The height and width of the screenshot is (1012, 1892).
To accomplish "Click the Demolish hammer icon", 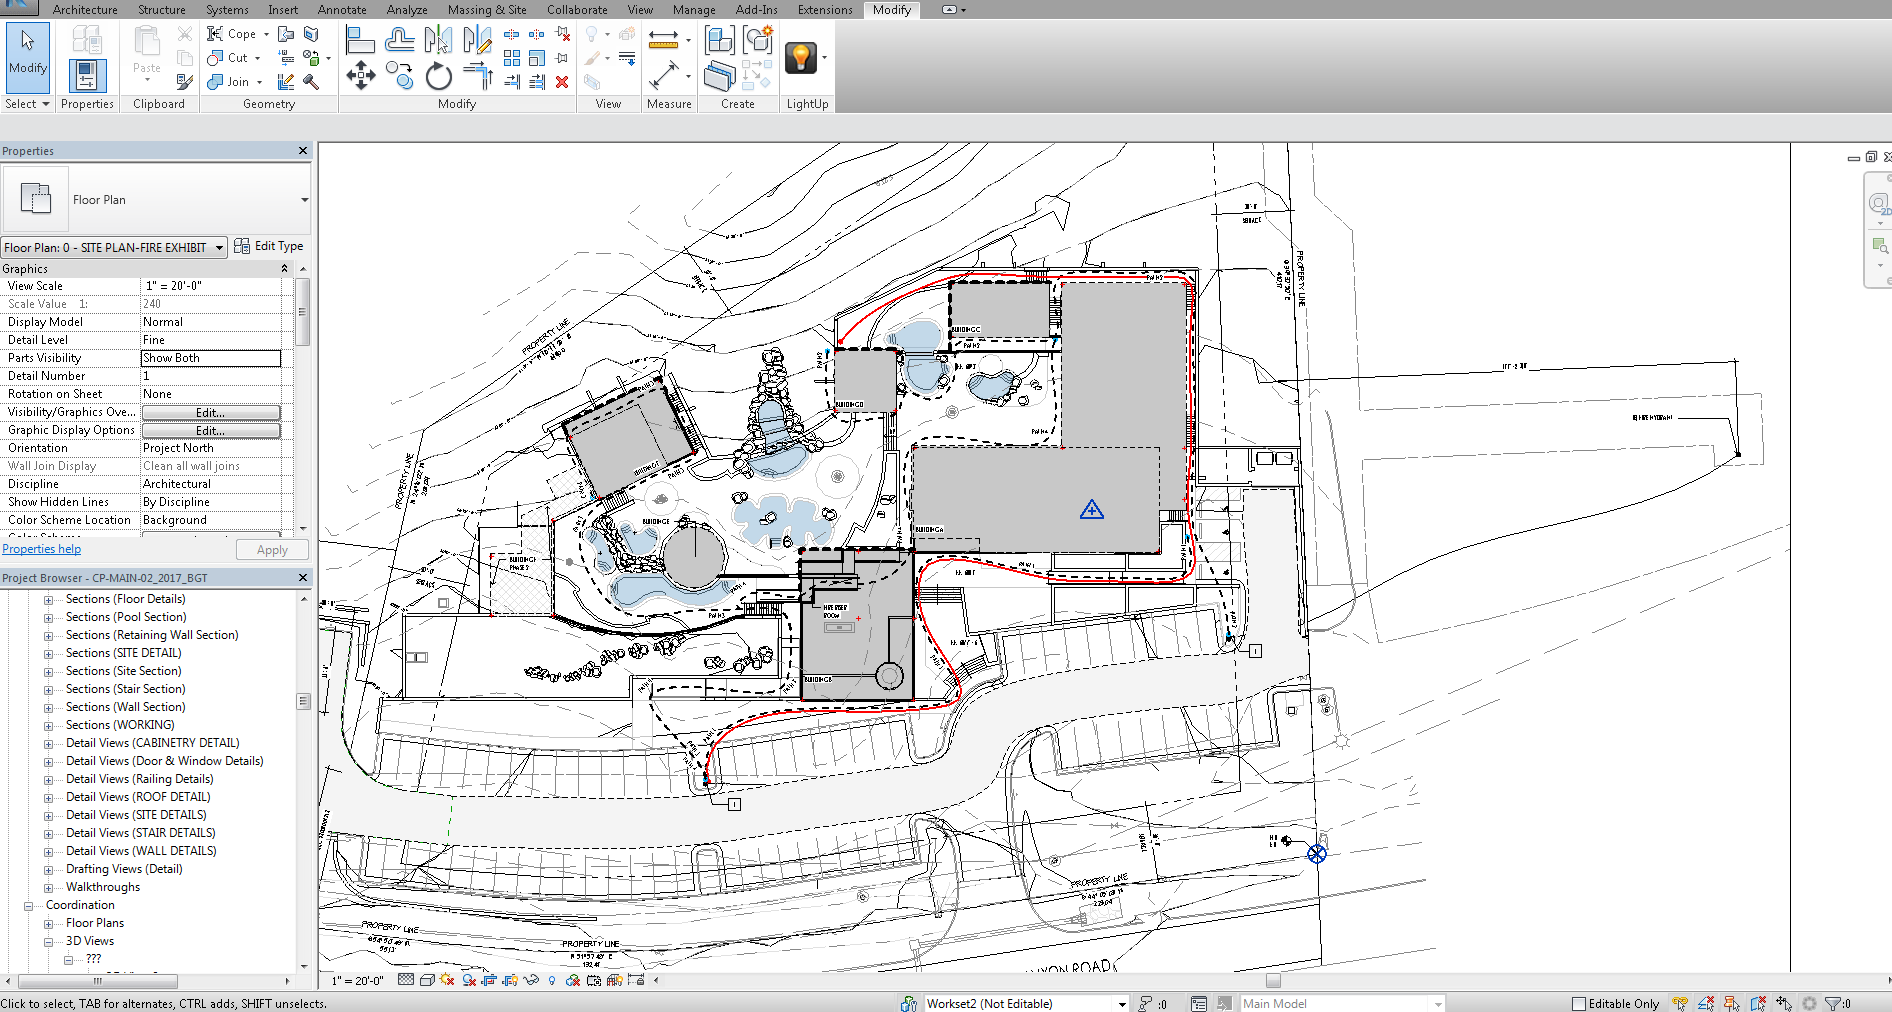I will 311,82.
